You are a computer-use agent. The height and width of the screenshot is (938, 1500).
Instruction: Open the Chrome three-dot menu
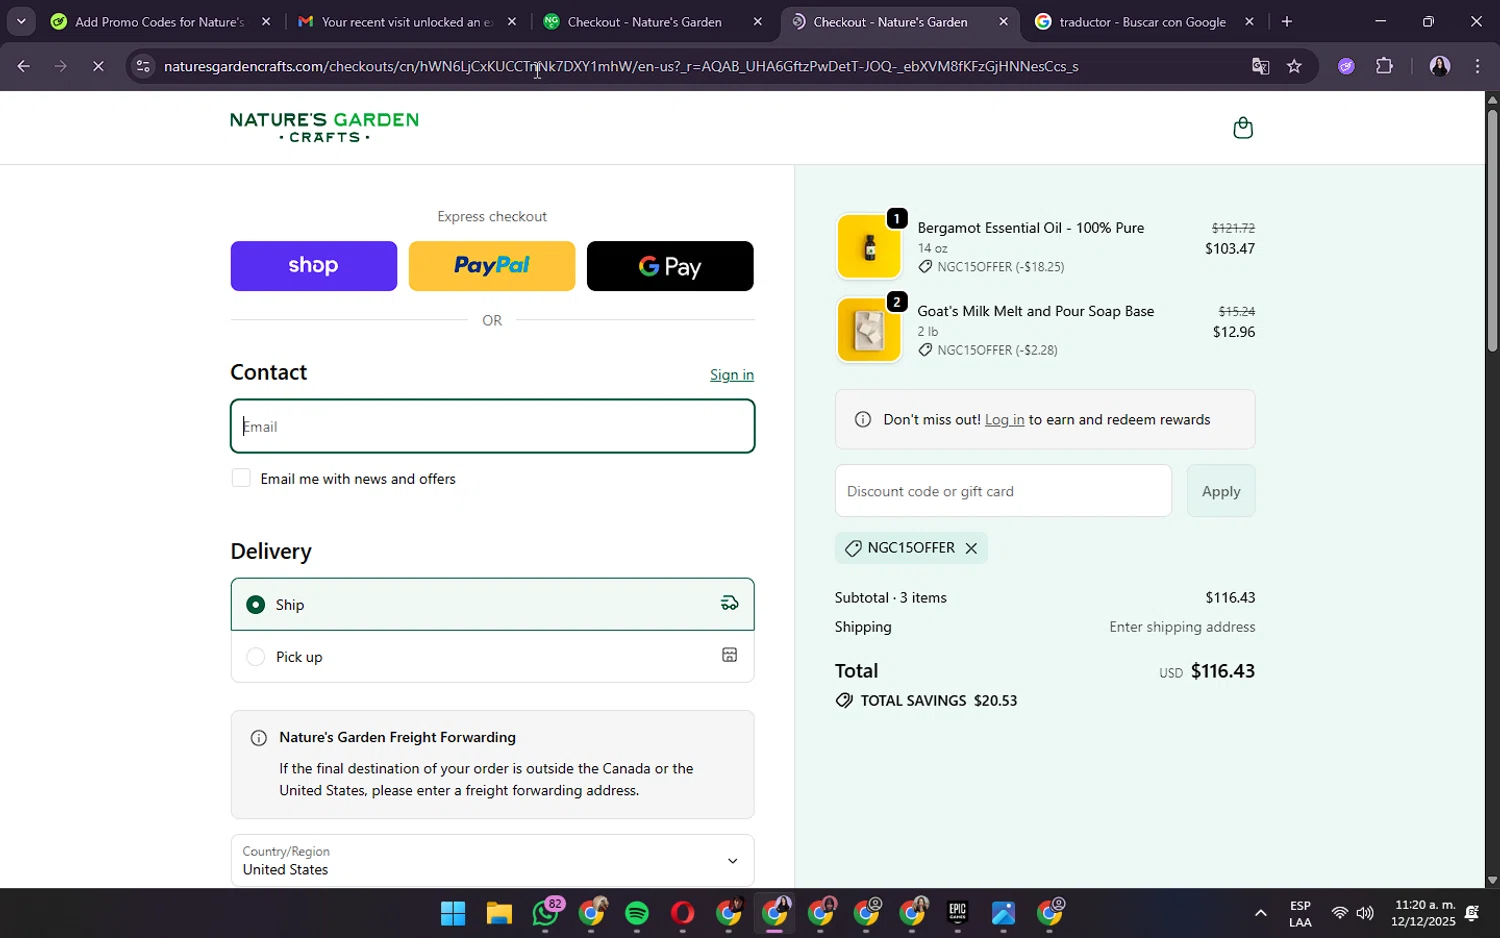click(x=1478, y=66)
